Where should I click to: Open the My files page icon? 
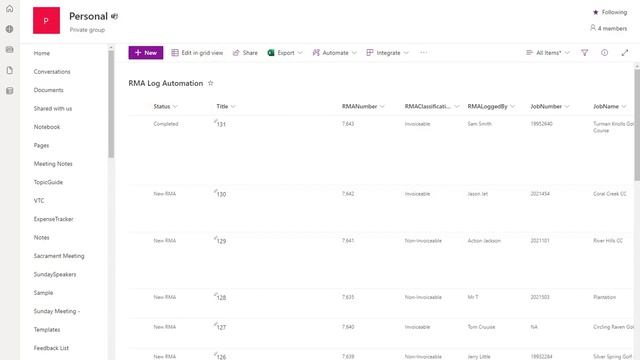(9, 70)
